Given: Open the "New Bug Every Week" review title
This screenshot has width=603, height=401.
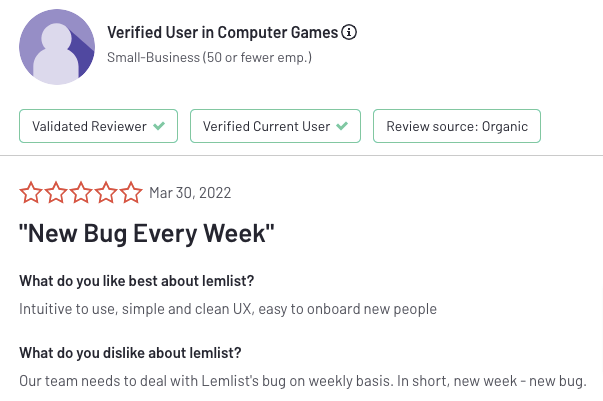Looking at the screenshot, I should [147, 235].
